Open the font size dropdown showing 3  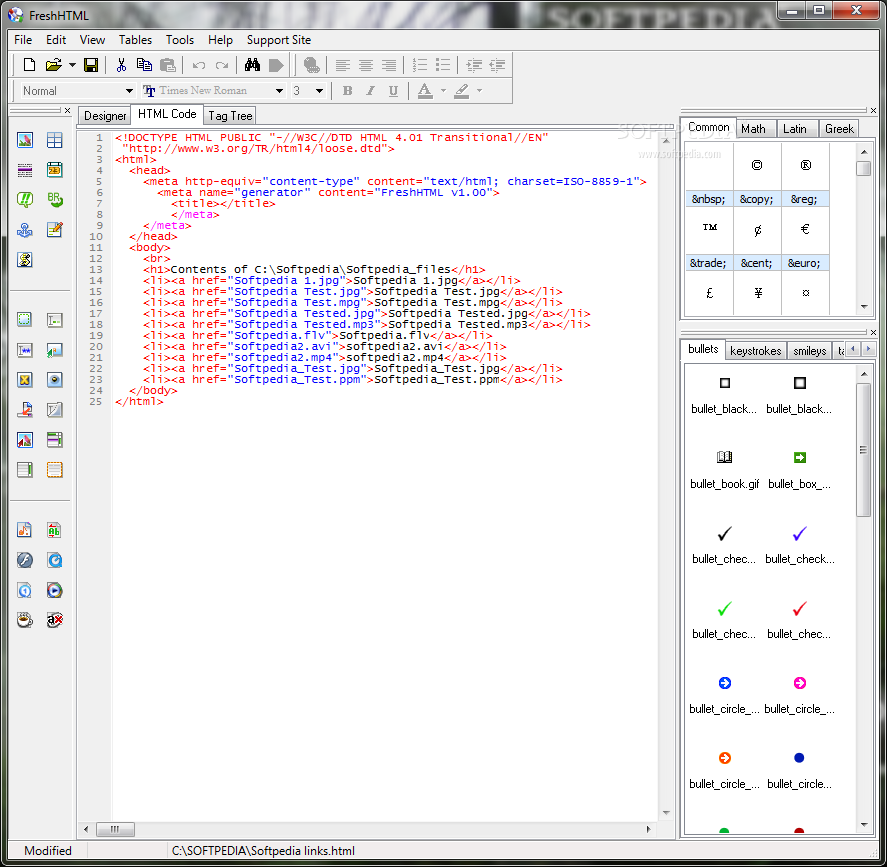(319, 91)
